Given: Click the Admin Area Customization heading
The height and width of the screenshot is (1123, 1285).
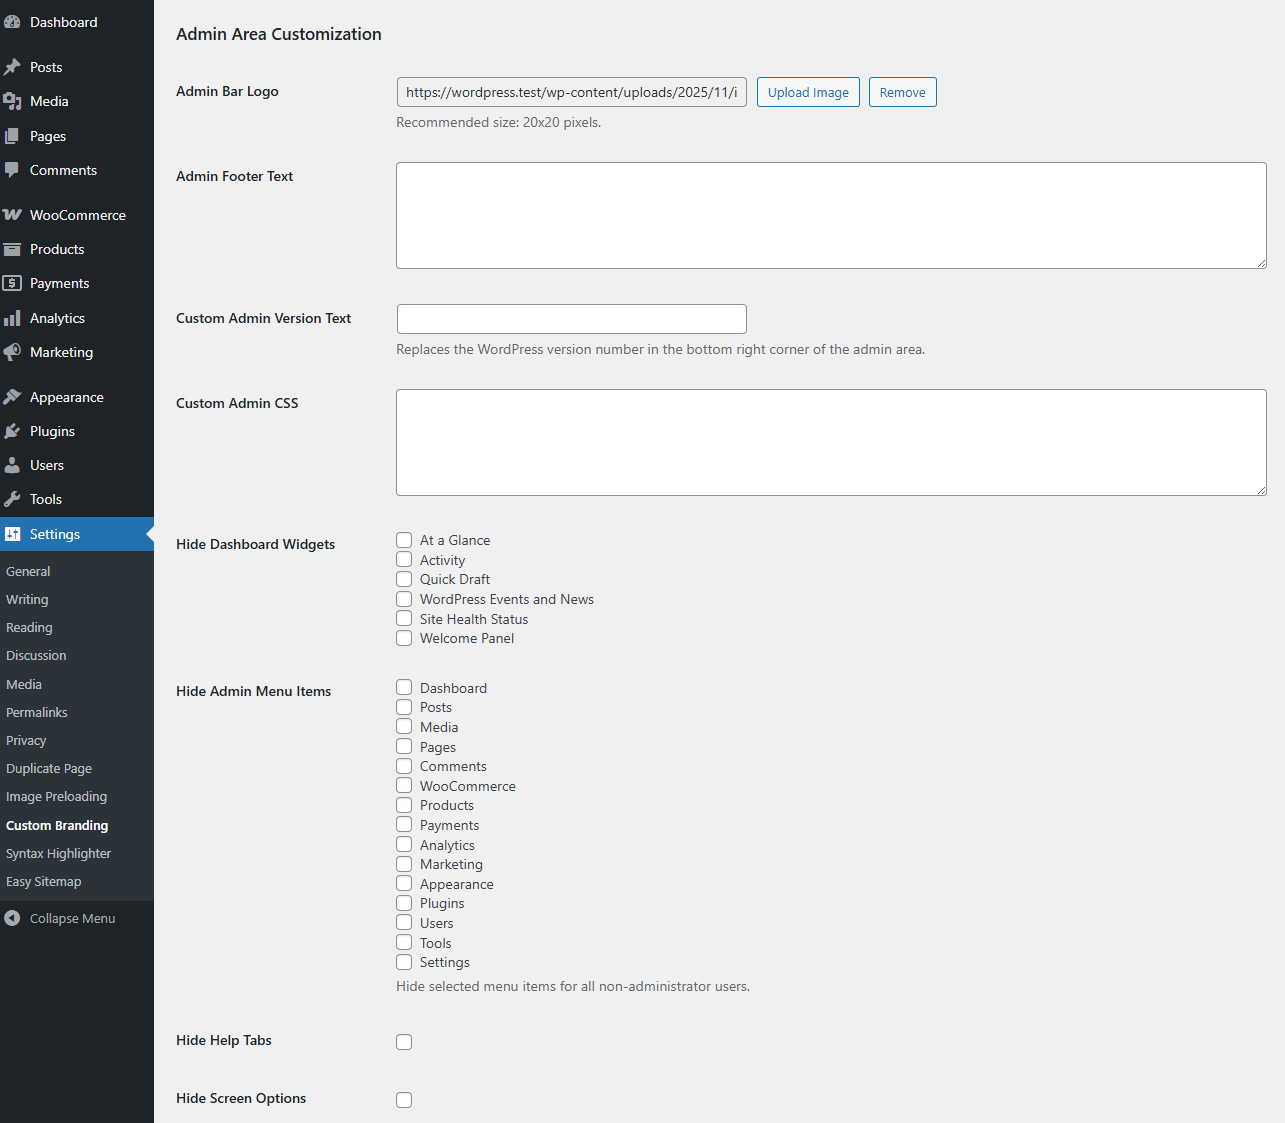Looking at the screenshot, I should [x=279, y=34].
